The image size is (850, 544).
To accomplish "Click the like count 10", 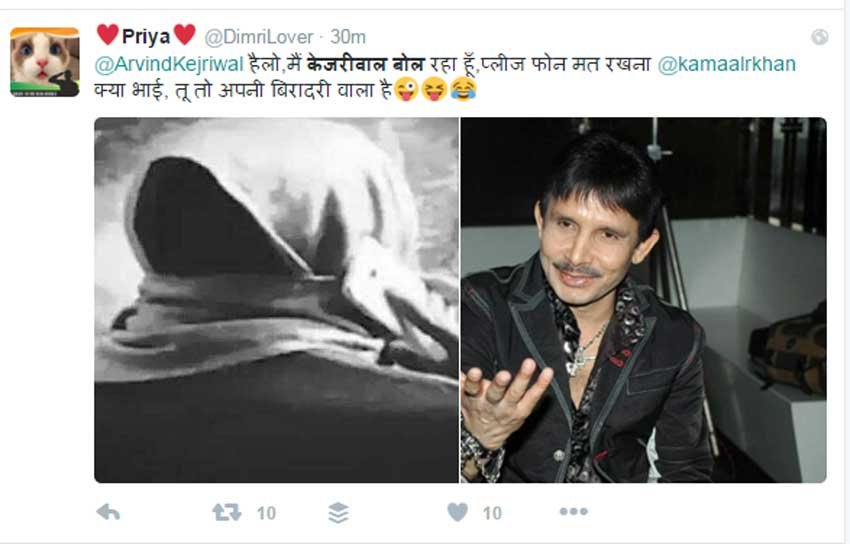I will click(x=492, y=513).
